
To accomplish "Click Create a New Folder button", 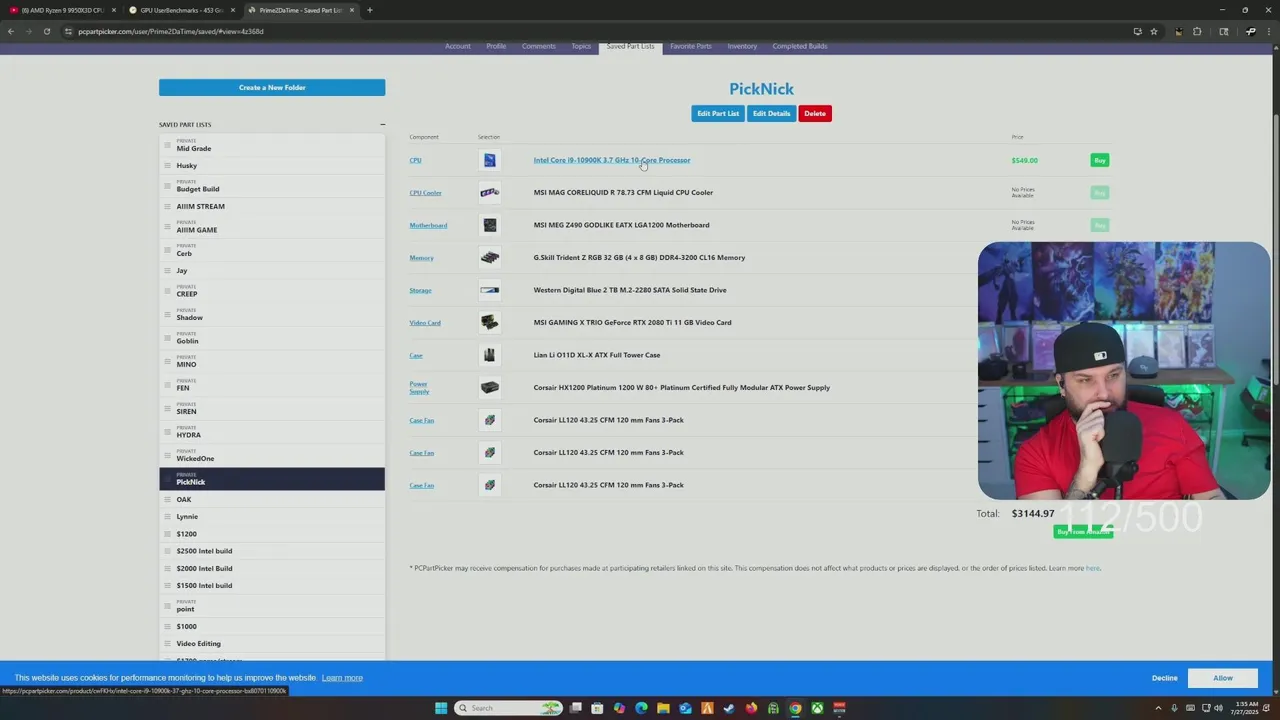I will (272, 88).
